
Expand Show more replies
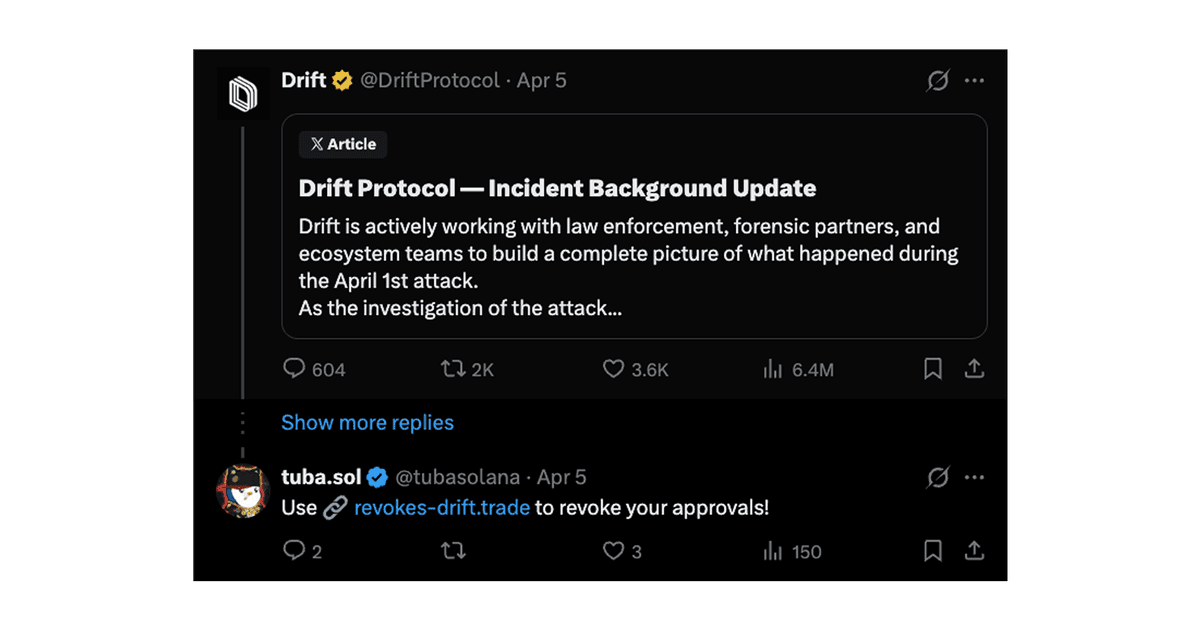tap(367, 422)
